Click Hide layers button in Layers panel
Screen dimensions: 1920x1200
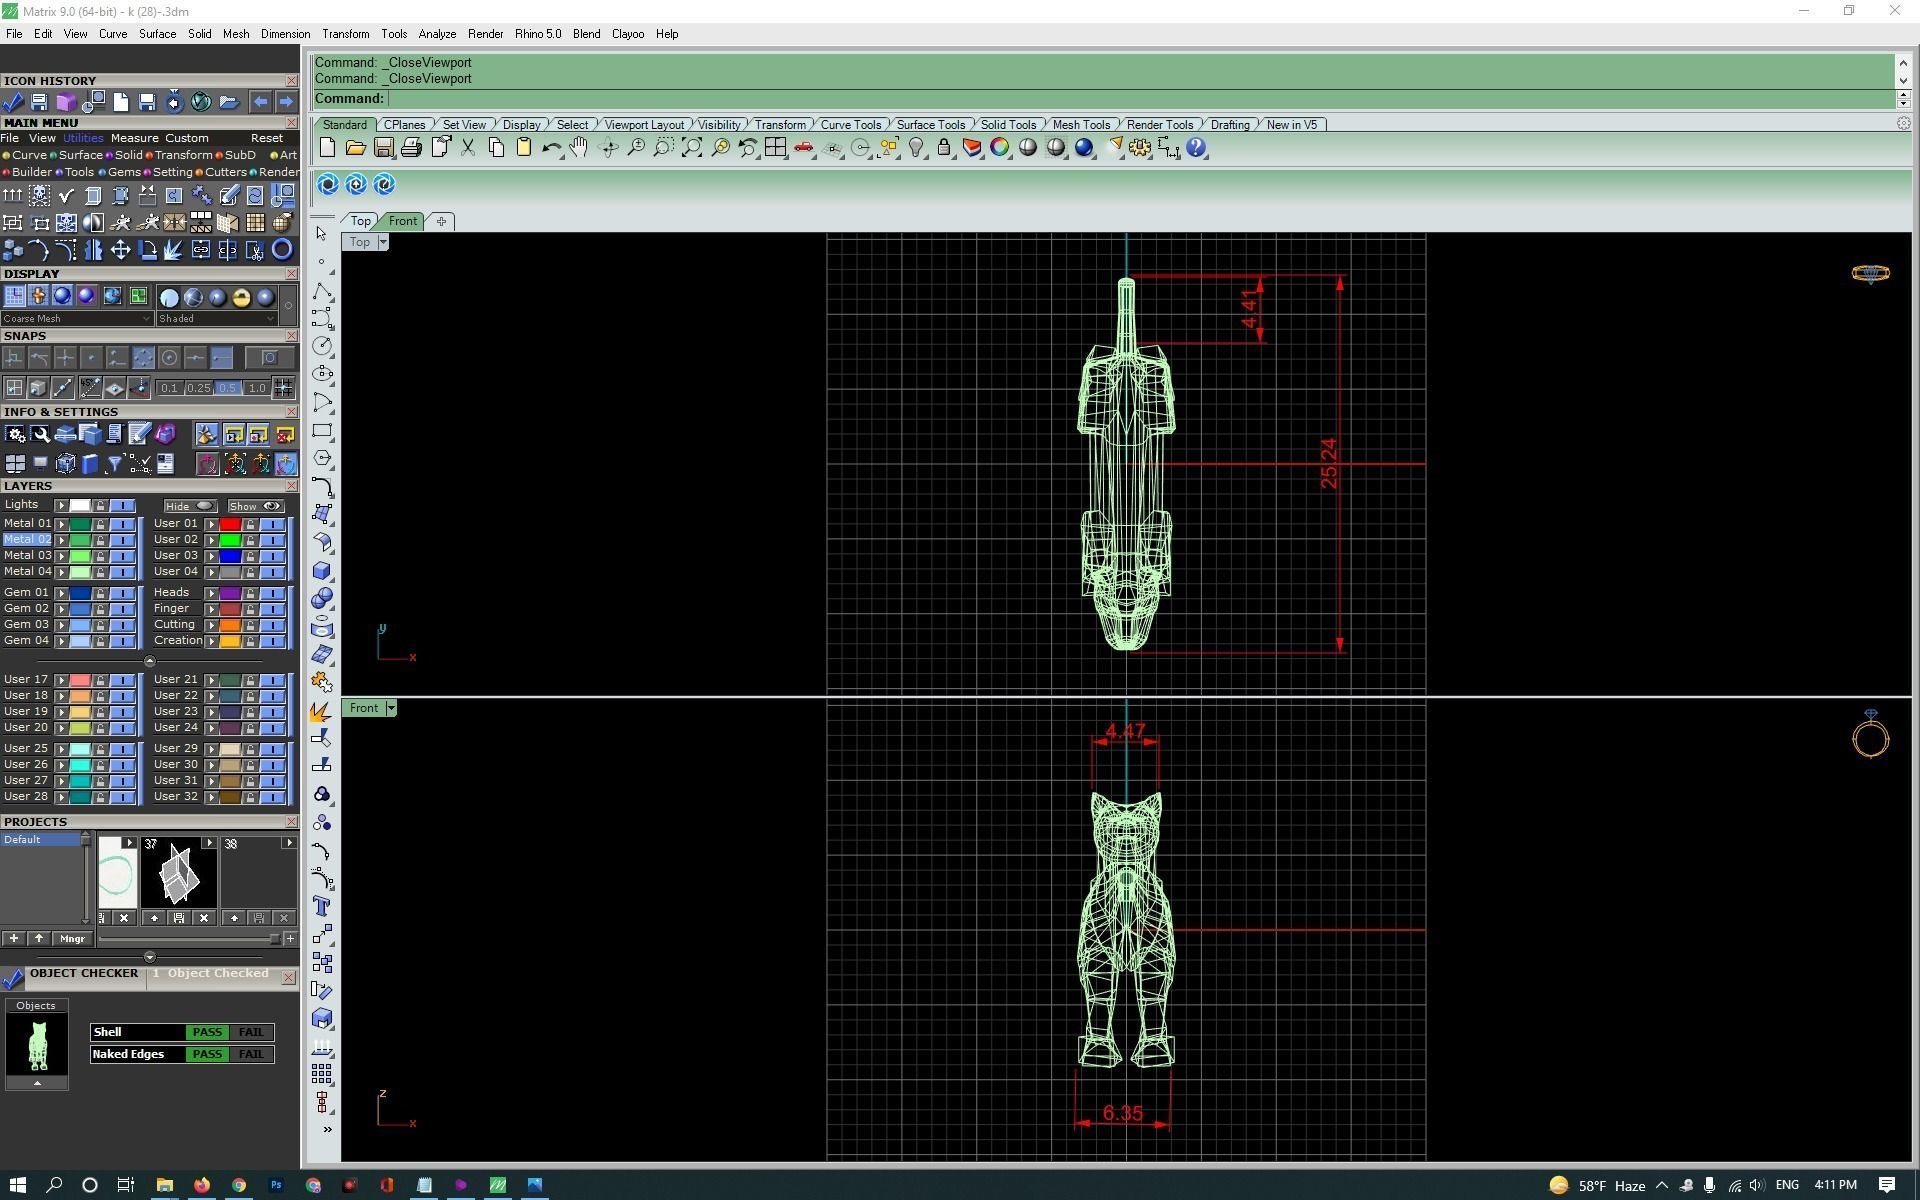coord(190,506)
